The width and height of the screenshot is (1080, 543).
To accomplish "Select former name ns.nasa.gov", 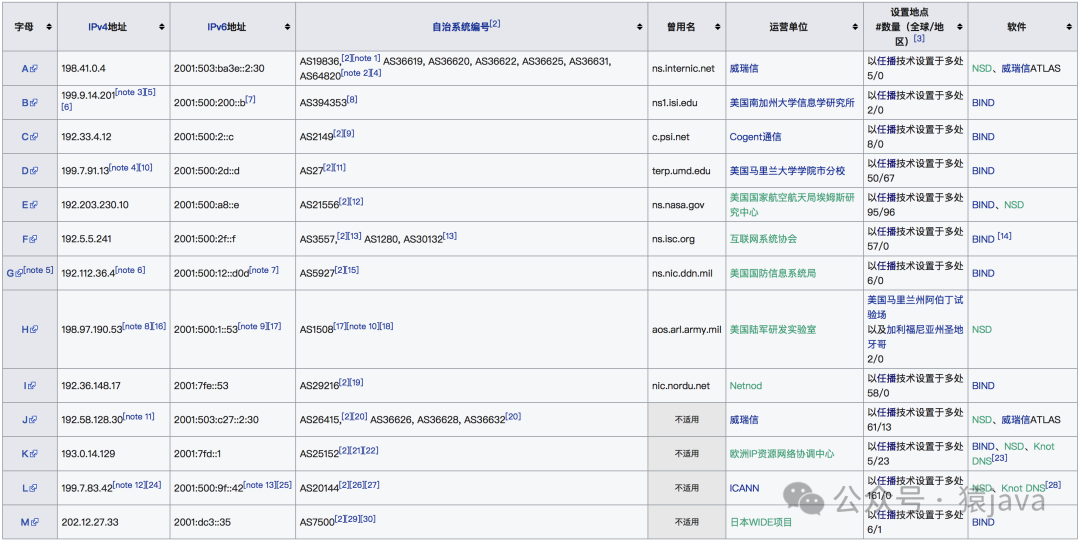I will [678, 205].
